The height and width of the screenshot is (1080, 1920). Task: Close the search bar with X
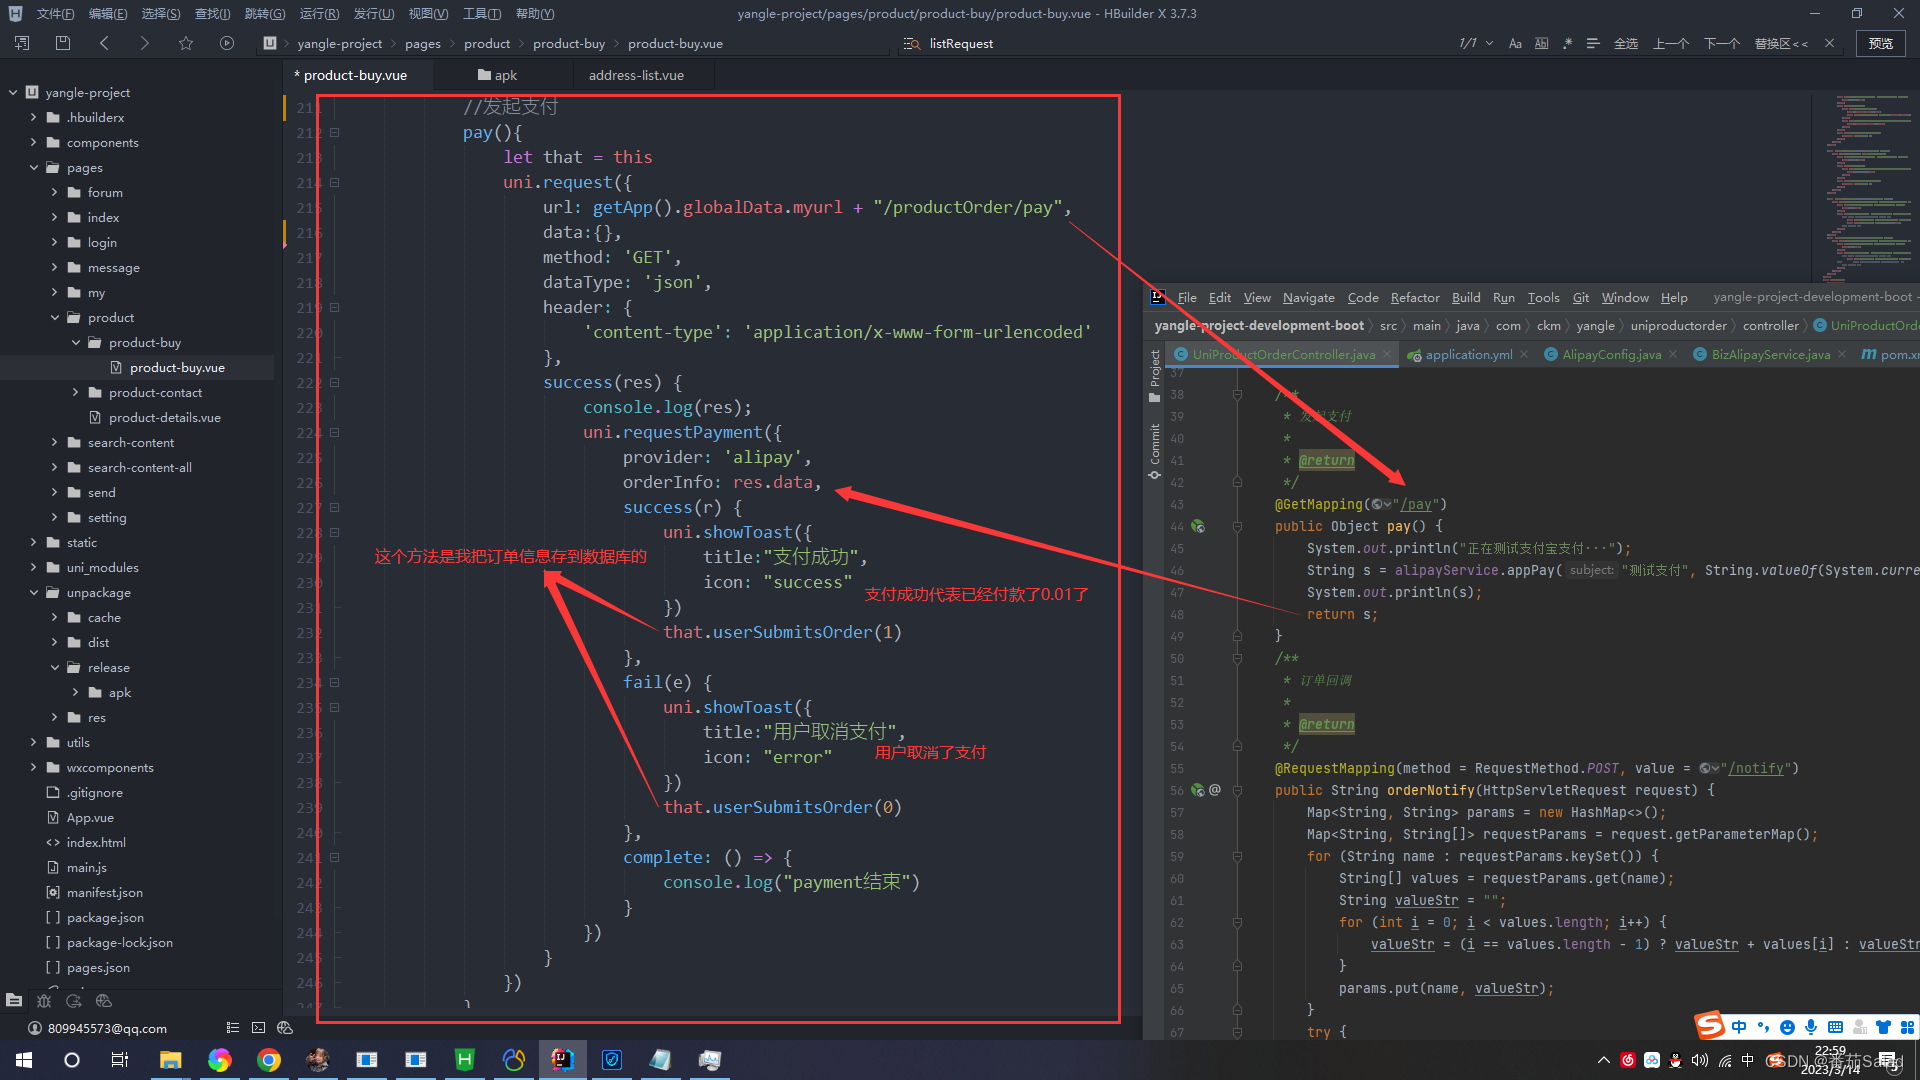pyautogui.click(x=1829, y=43)
